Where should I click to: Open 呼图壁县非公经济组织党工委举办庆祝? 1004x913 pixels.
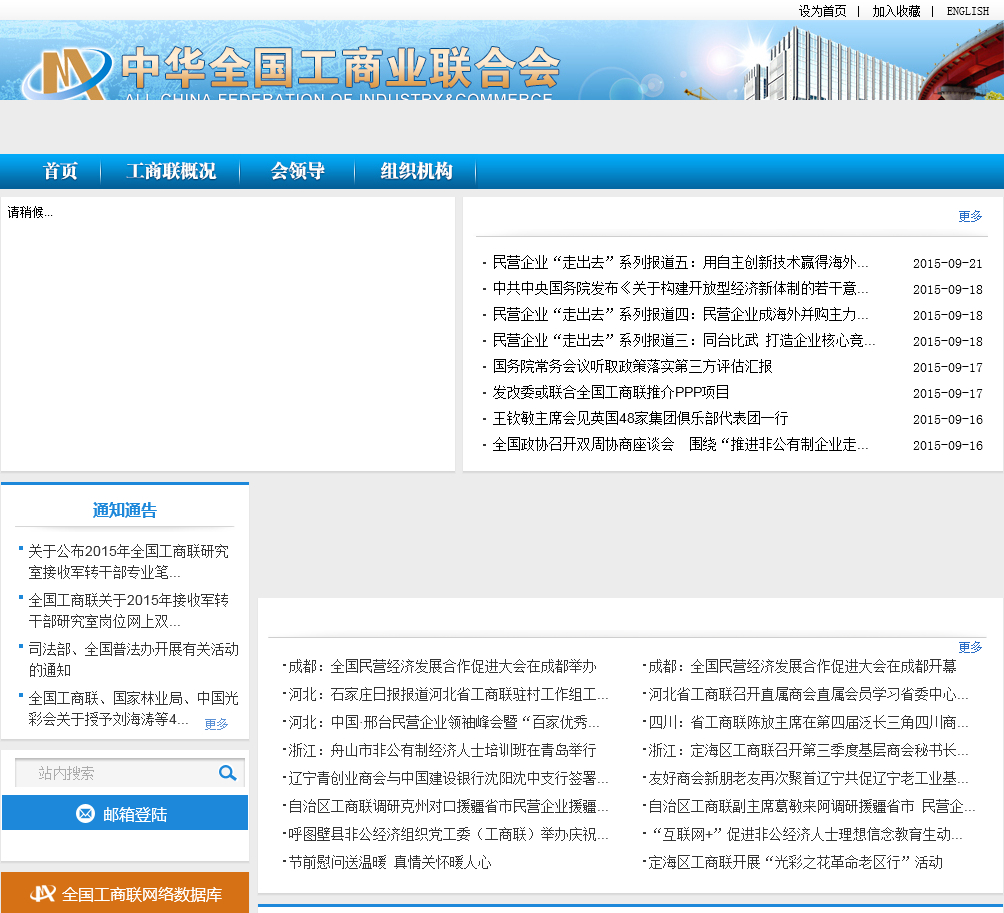pyautogui.click(x=448, y=834)
